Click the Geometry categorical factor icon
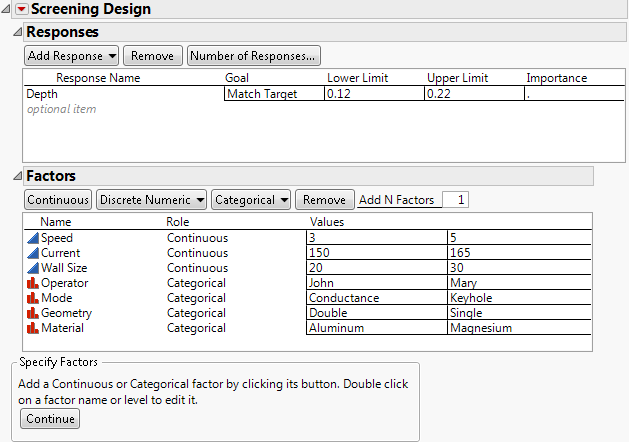The width and height of the screenshot is (629, 442). click(32, 313)
